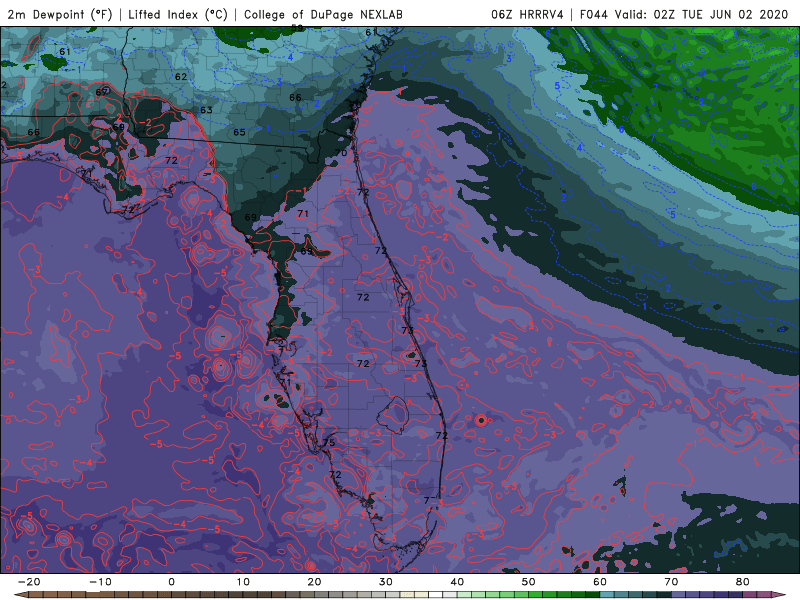The image size is (800, 600).
Task: Click the red bullseye marker off Florida's east coast
Action: [x=481, y=420]
